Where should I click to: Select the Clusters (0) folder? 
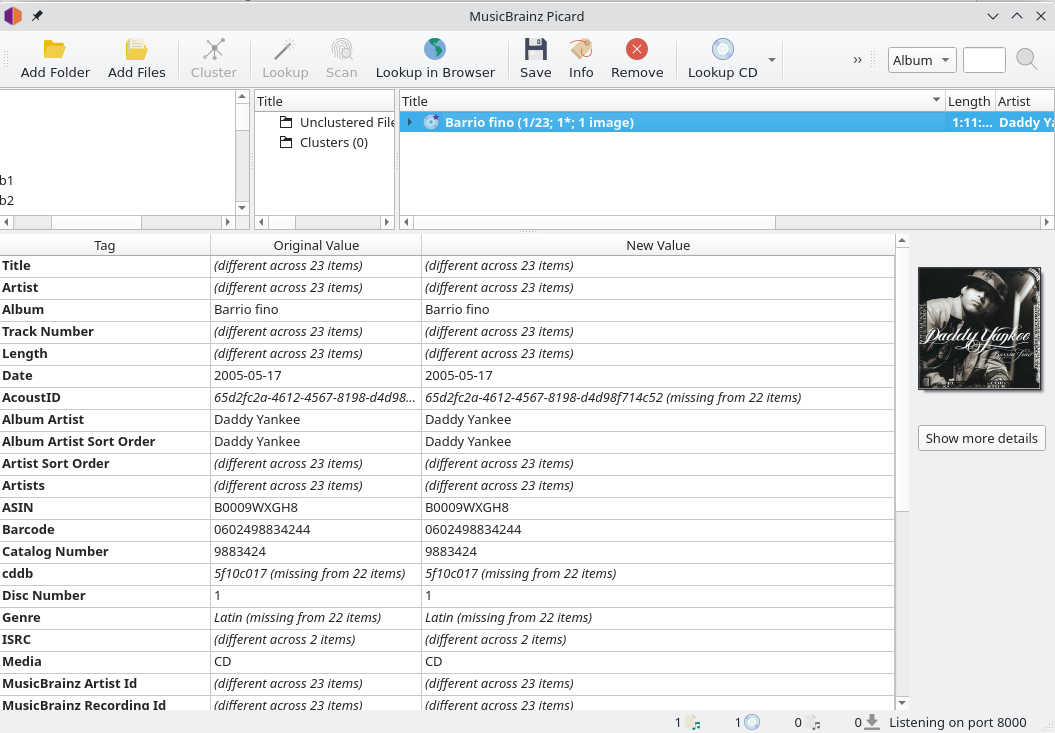pos(333,142)
